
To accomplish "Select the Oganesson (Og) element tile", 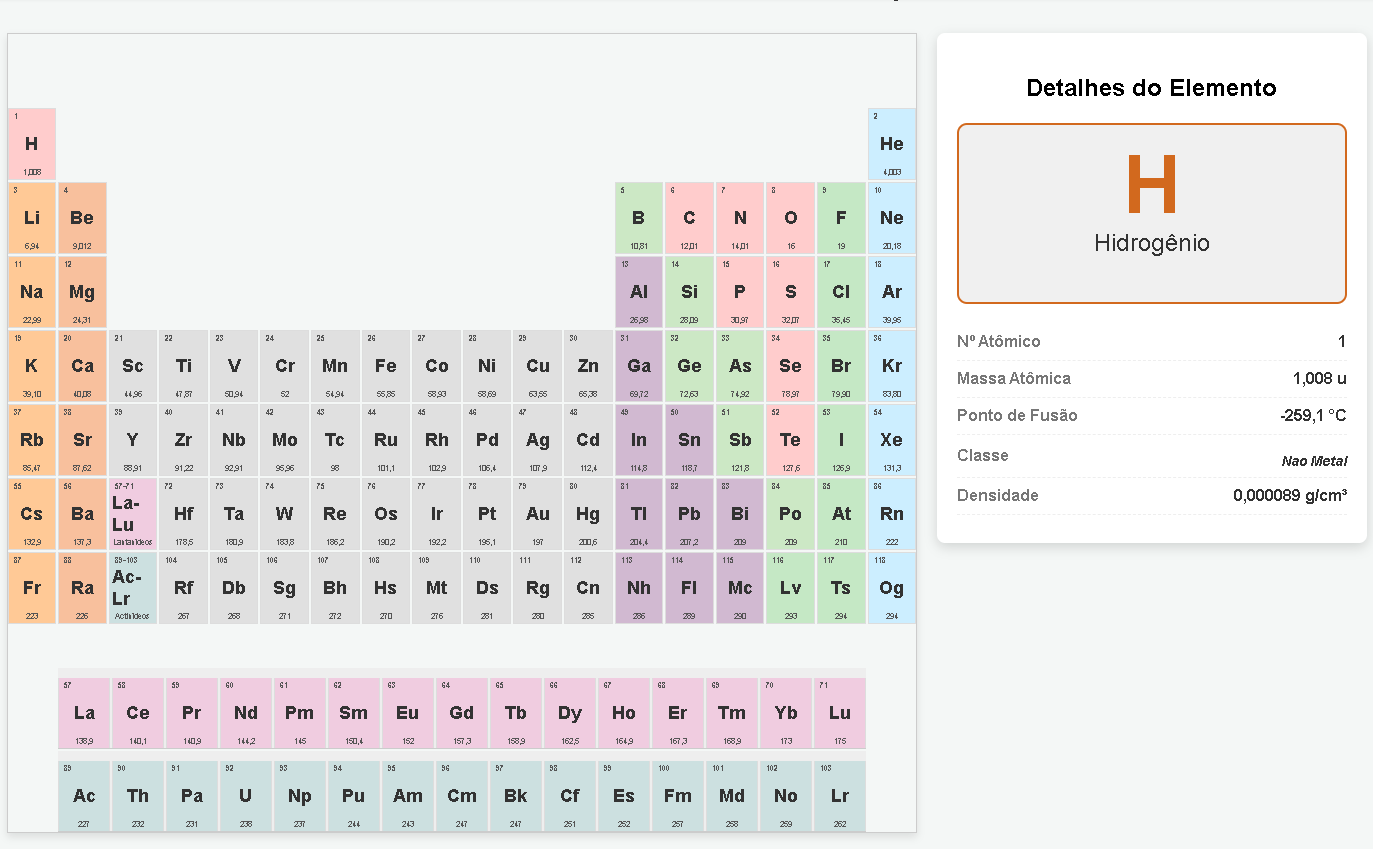I will 891,588.
